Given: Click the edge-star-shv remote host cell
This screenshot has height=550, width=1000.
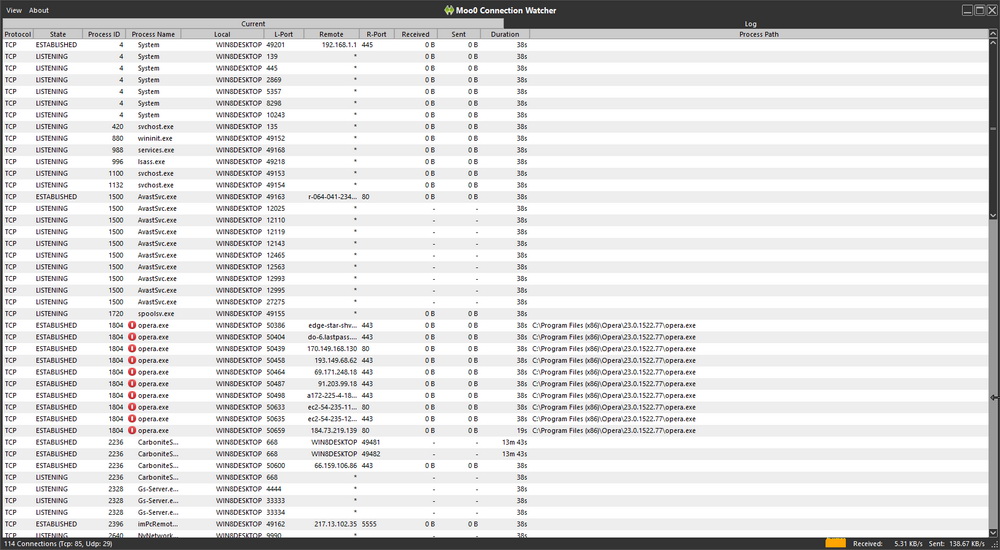Looking at the screenshot, I should (332, 325).
